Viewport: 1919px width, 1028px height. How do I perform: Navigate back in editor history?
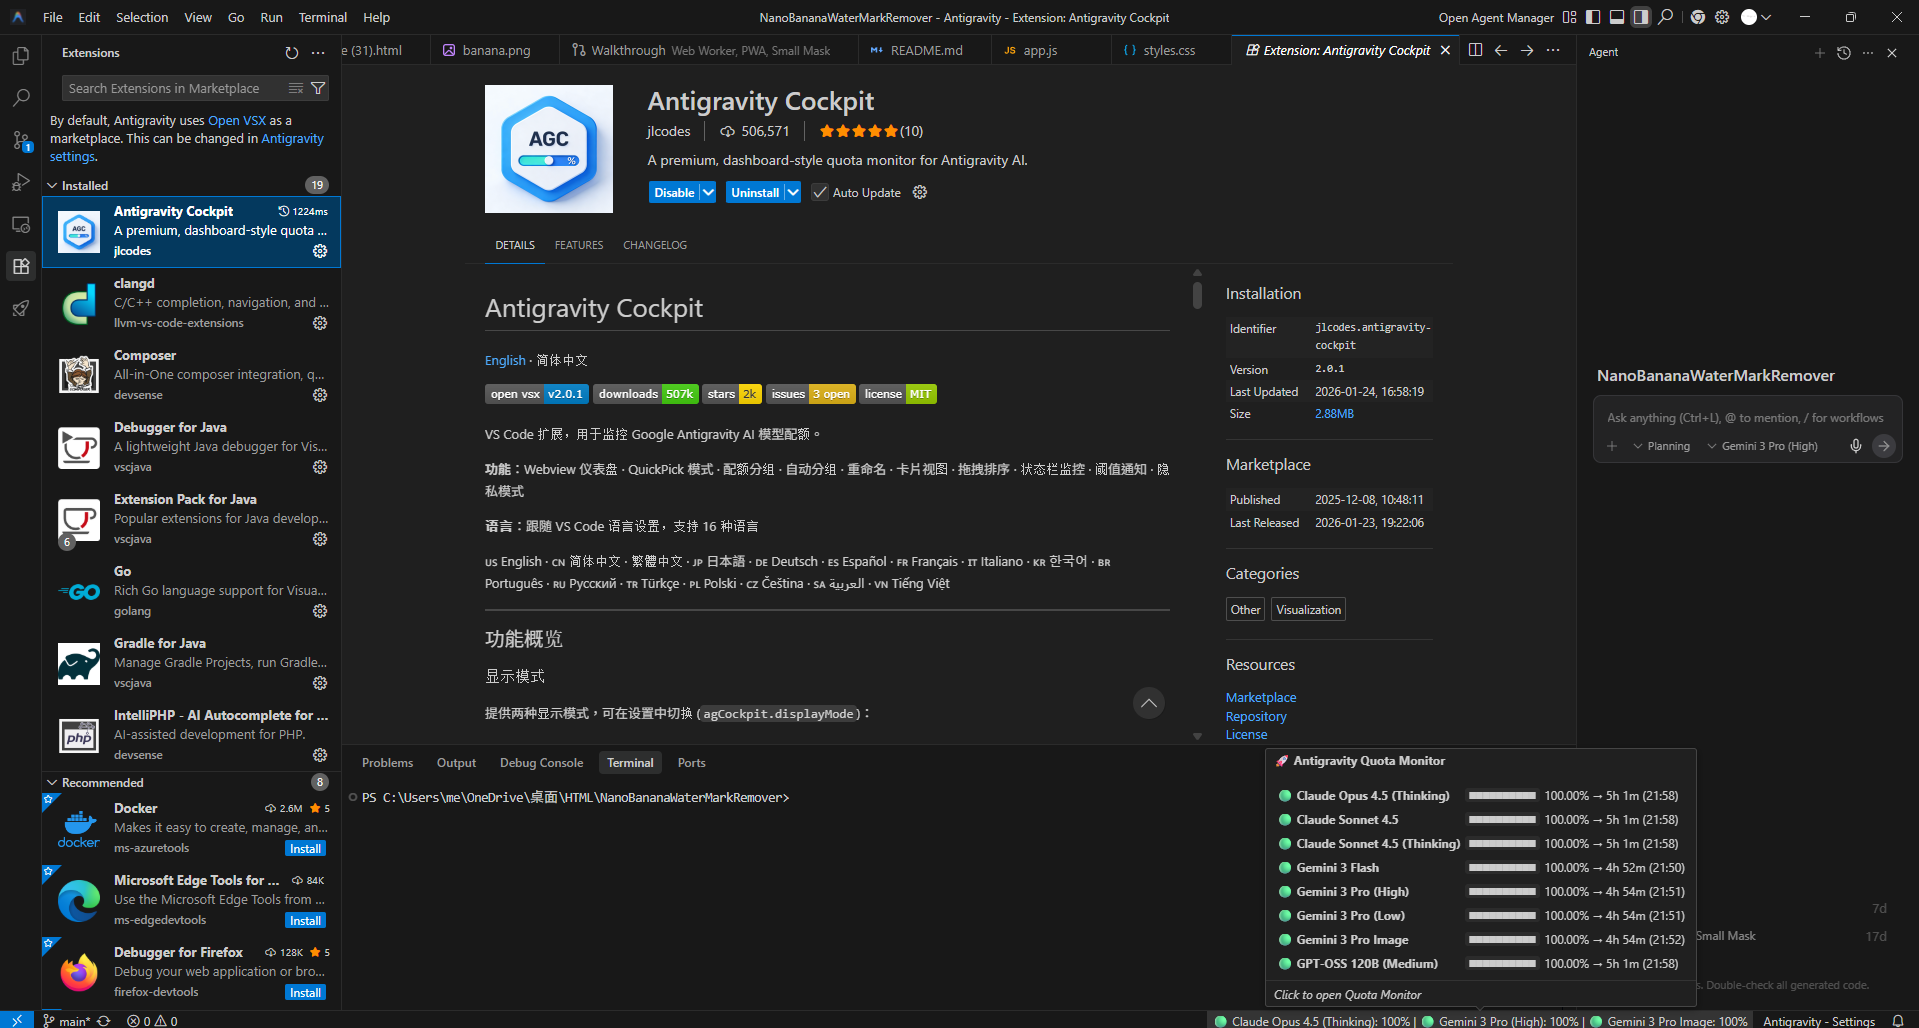1501,50
